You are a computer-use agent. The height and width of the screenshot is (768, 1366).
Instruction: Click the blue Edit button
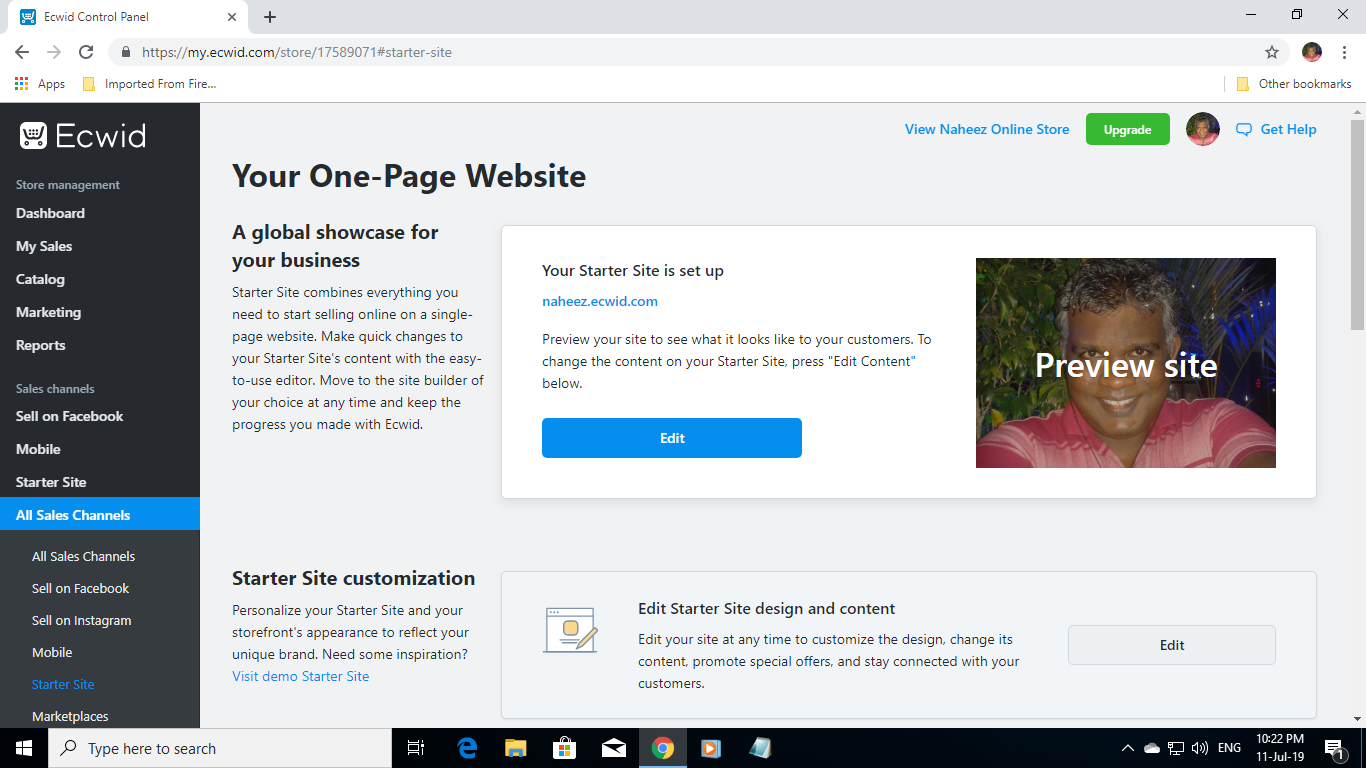point(672,438)
